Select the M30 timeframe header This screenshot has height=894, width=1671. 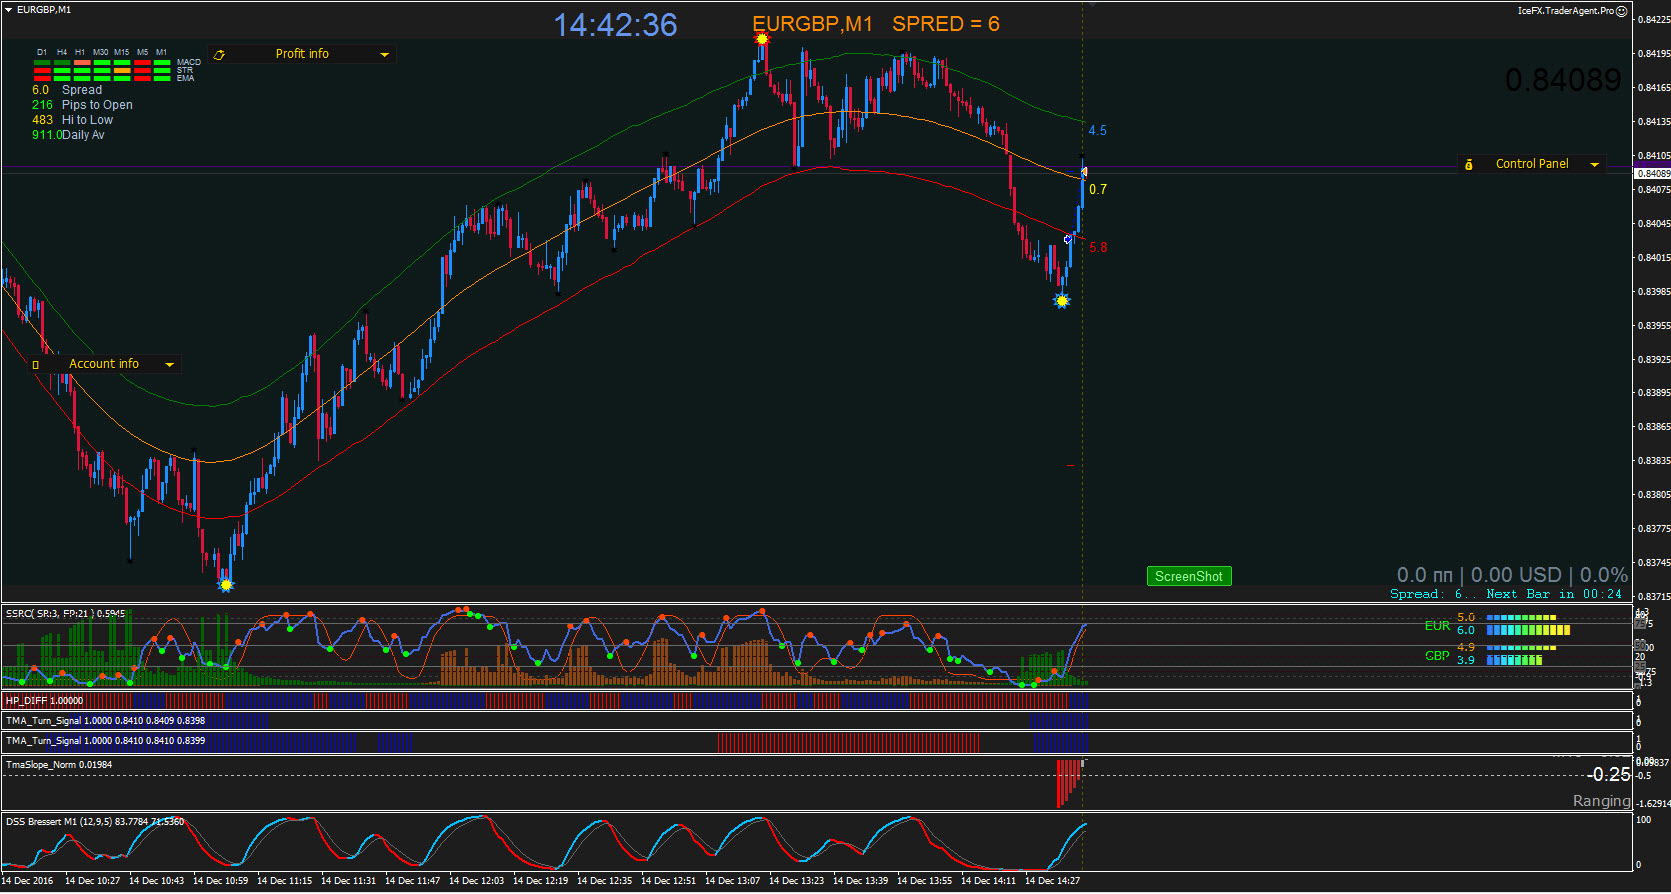pos(101,52)
